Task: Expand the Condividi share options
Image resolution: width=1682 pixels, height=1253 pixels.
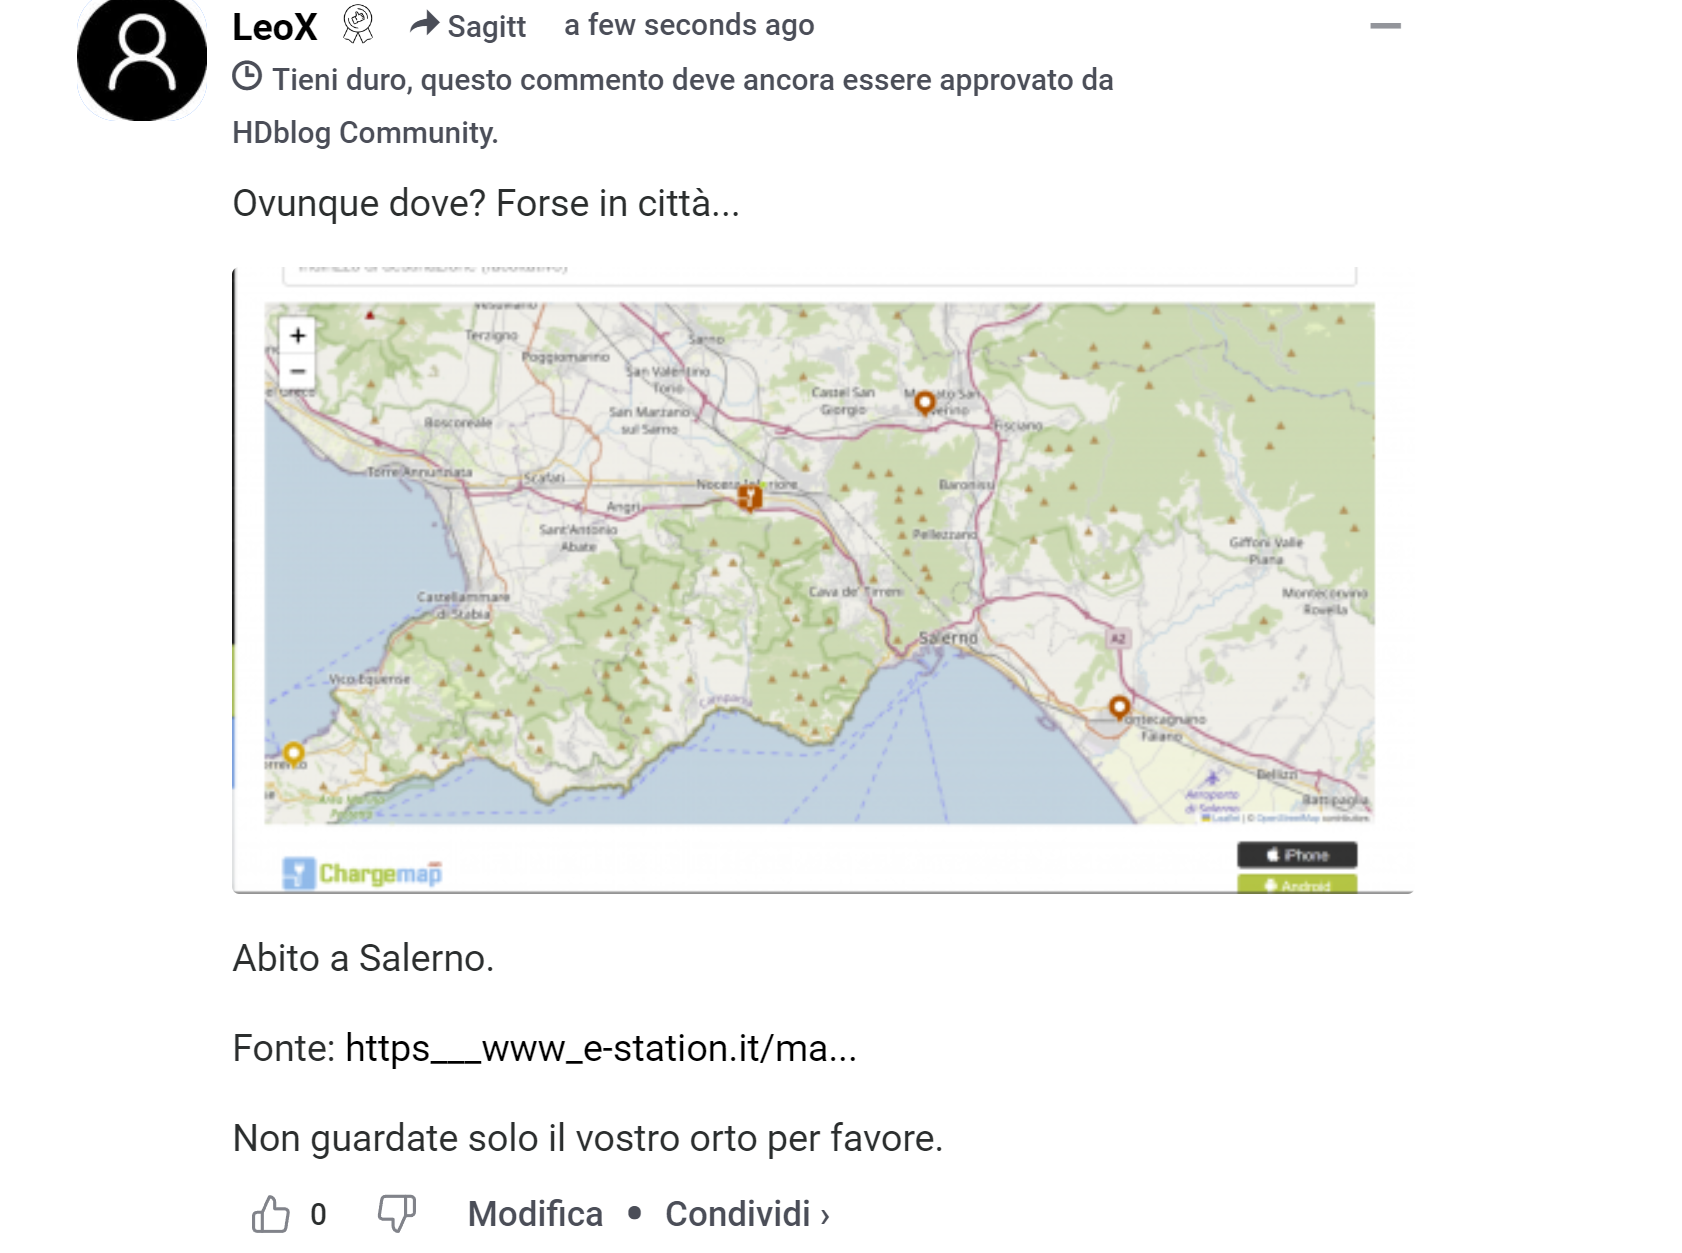Action: click(748, 1214)
